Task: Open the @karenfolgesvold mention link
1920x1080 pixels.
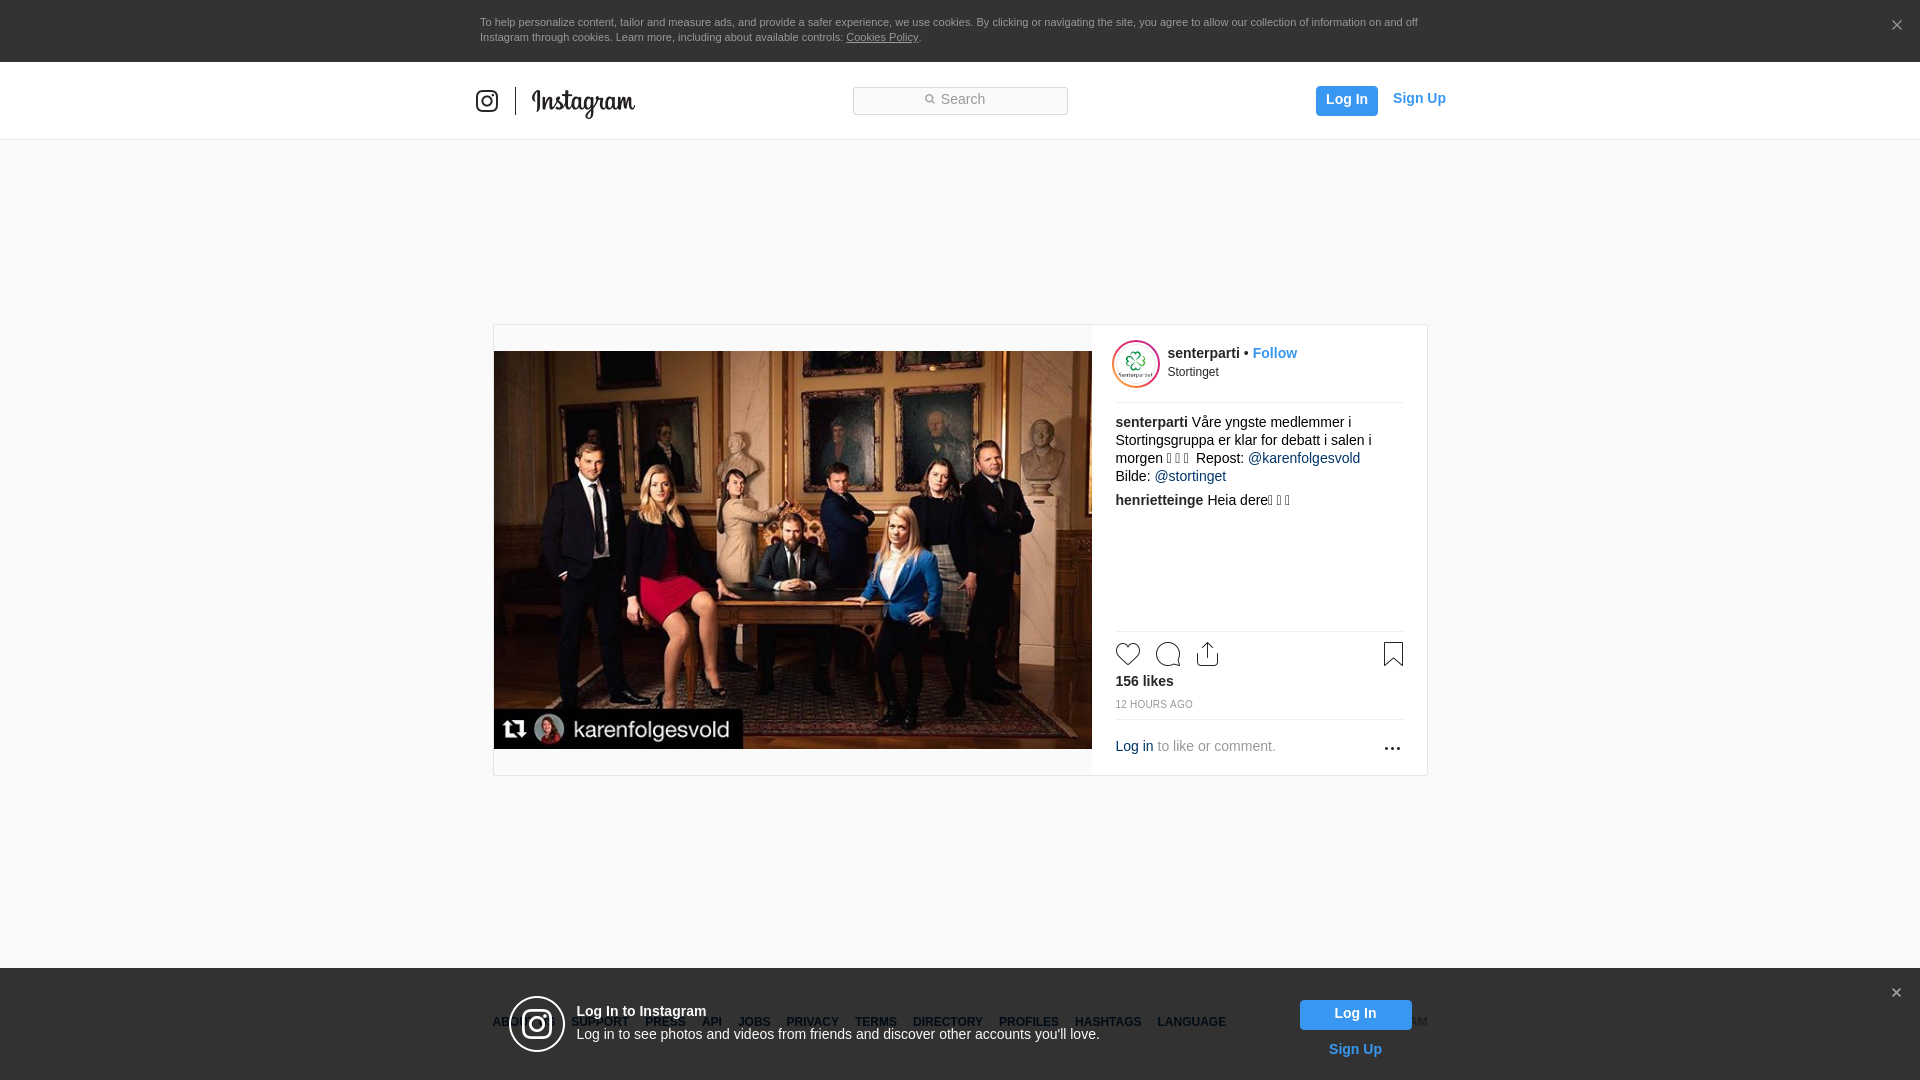Action: click(x=1304, y=458)
